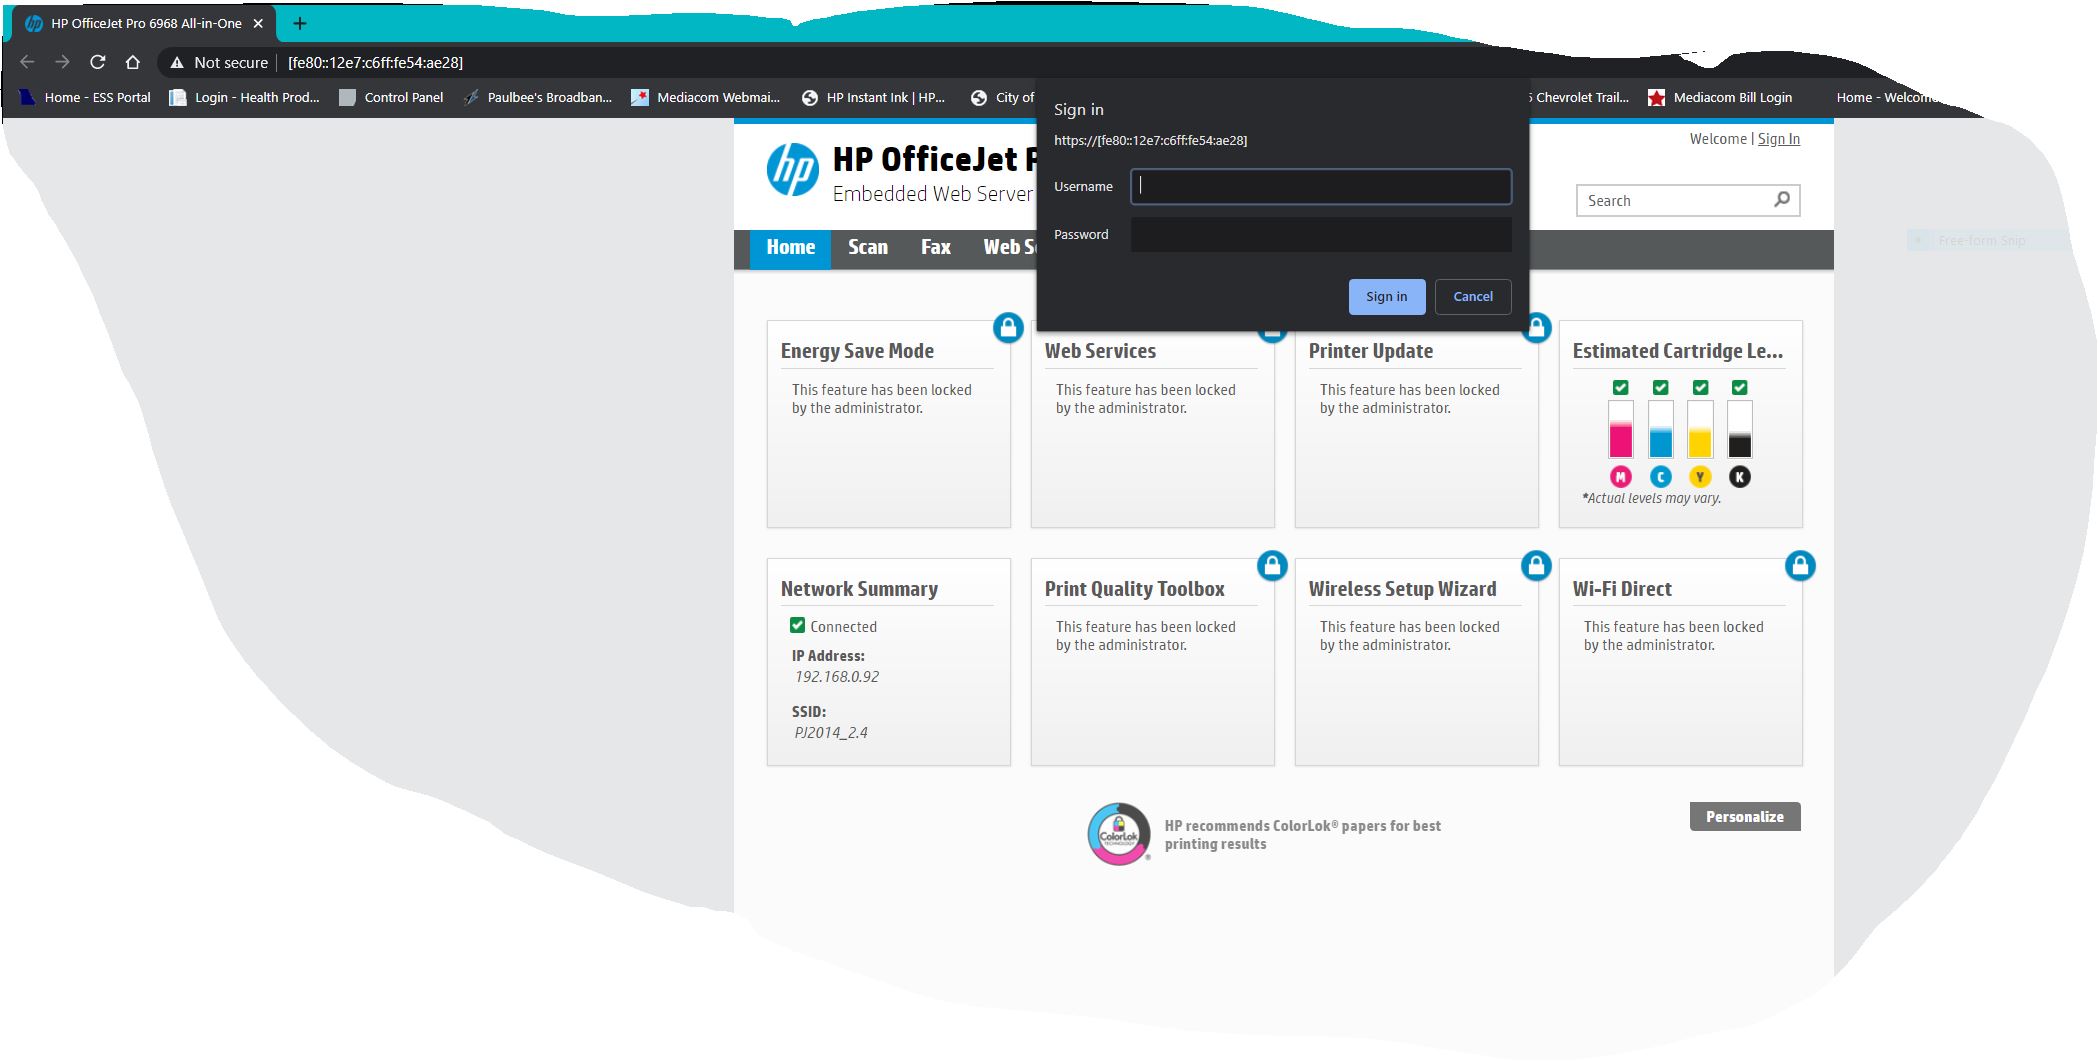The width and height of the screenshot is (2098, 1061).
Task: Click the SSID value PJ2014_2.4
Action: point(831,733)
